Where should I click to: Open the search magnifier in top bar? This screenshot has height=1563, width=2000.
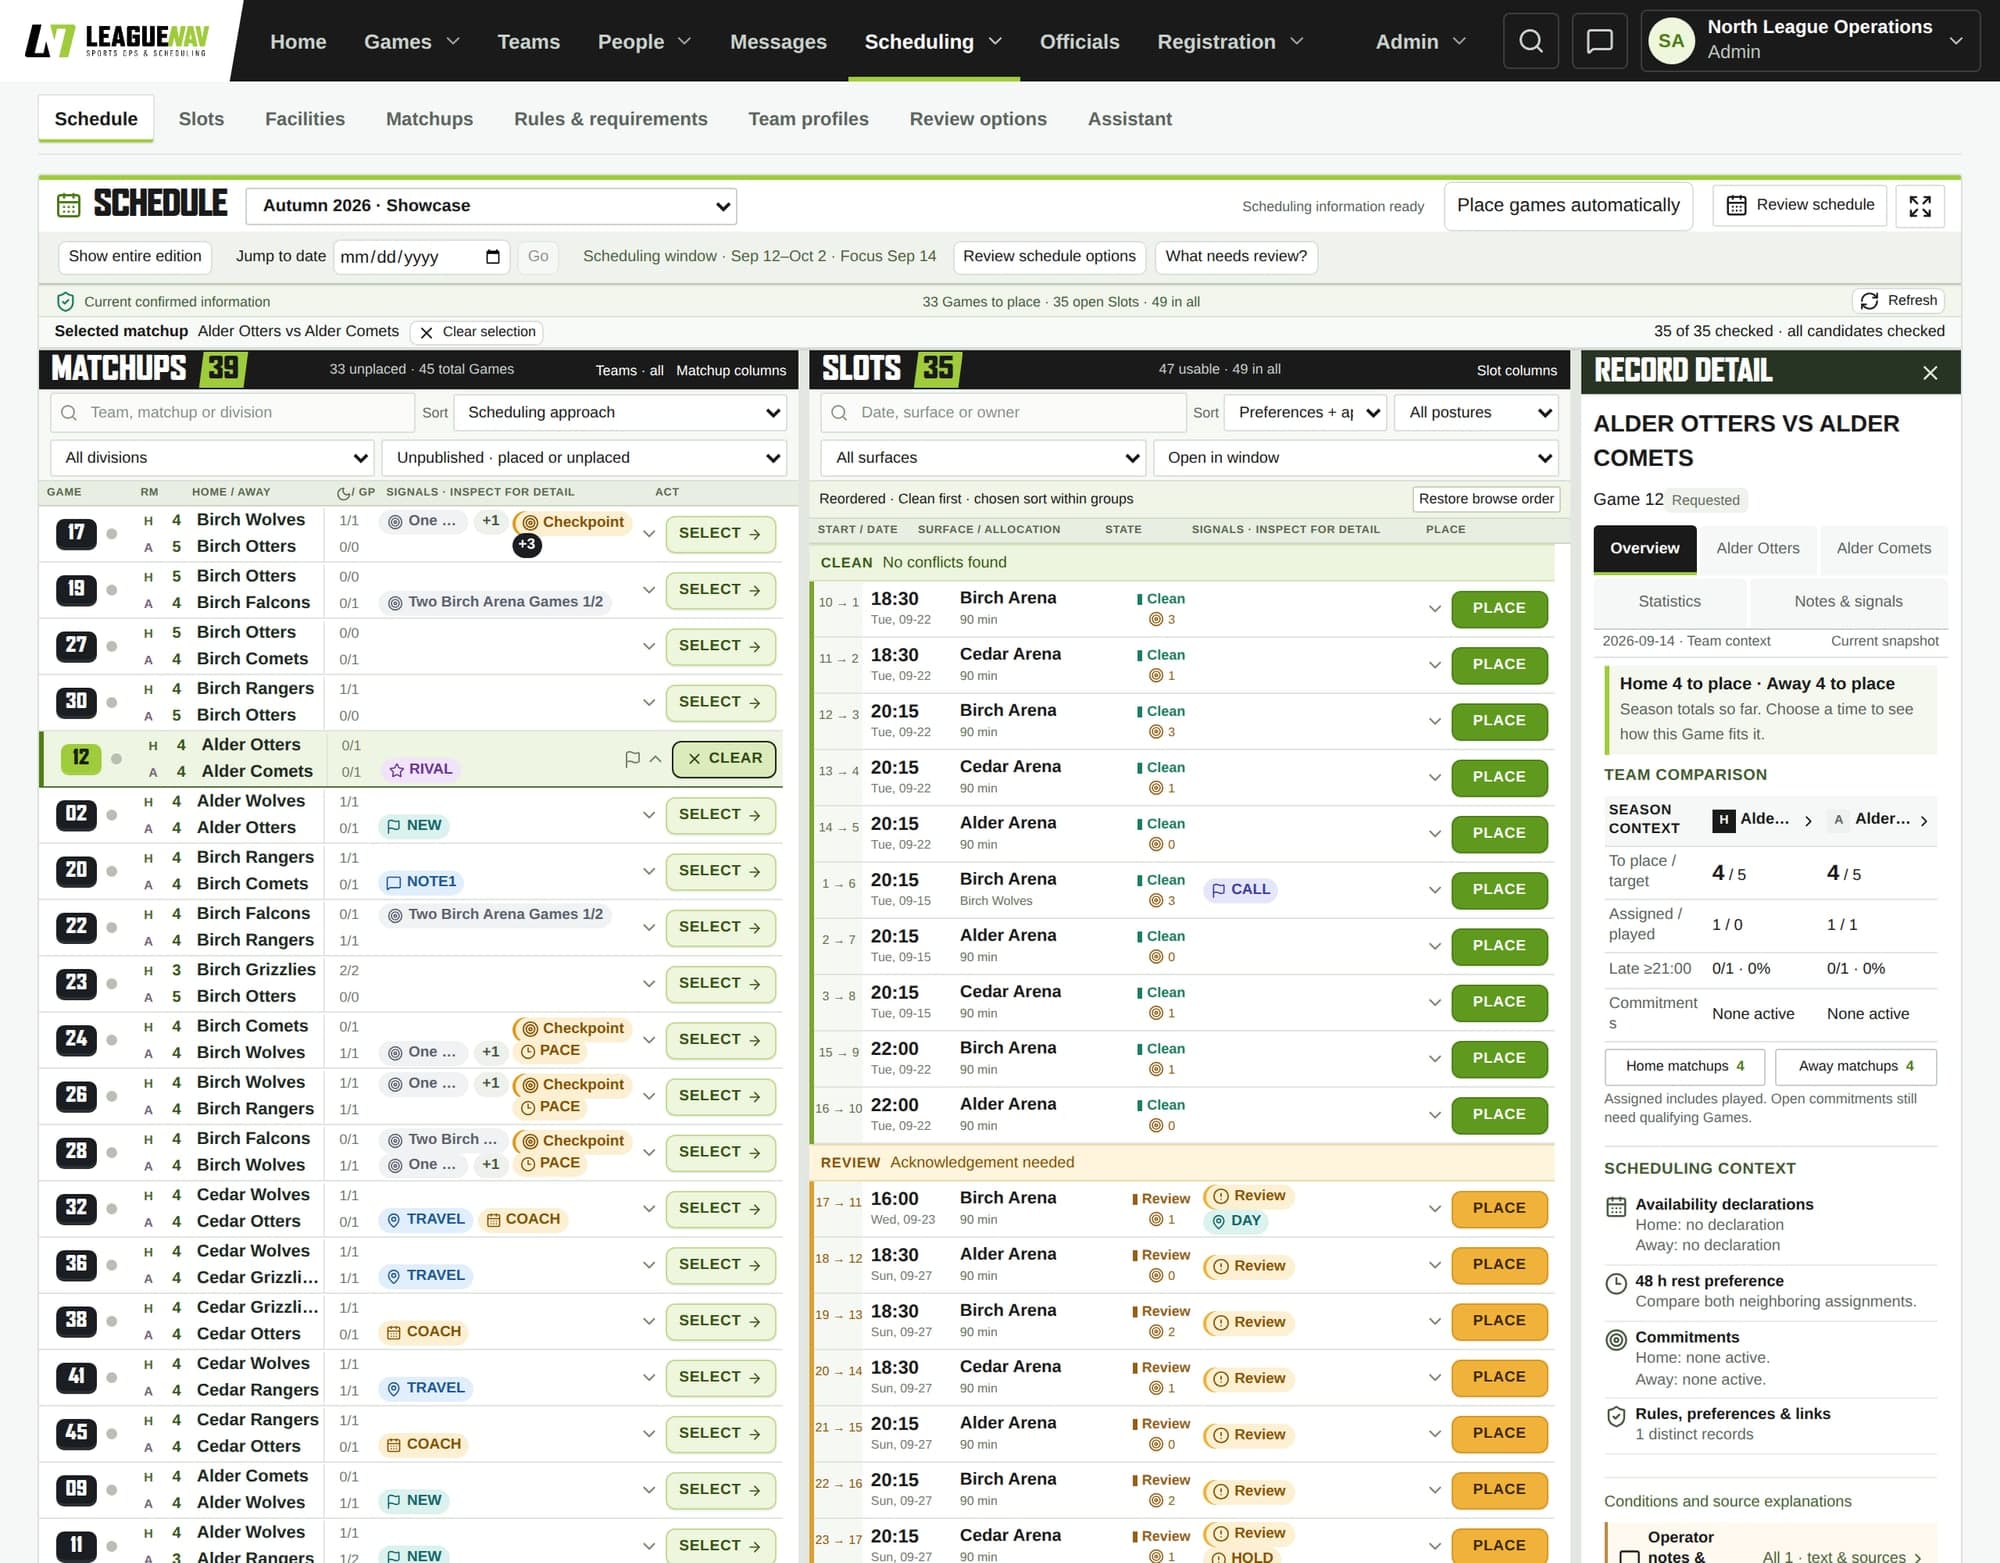point(1530,41)
